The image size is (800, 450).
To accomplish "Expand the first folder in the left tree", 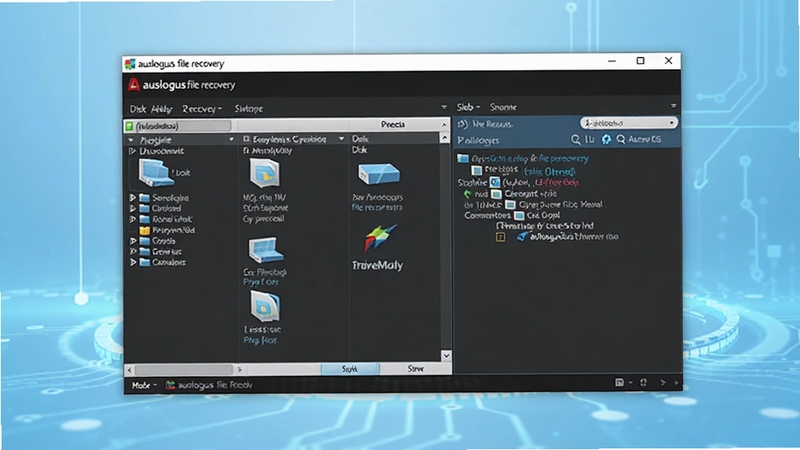I will coord(133,197).
